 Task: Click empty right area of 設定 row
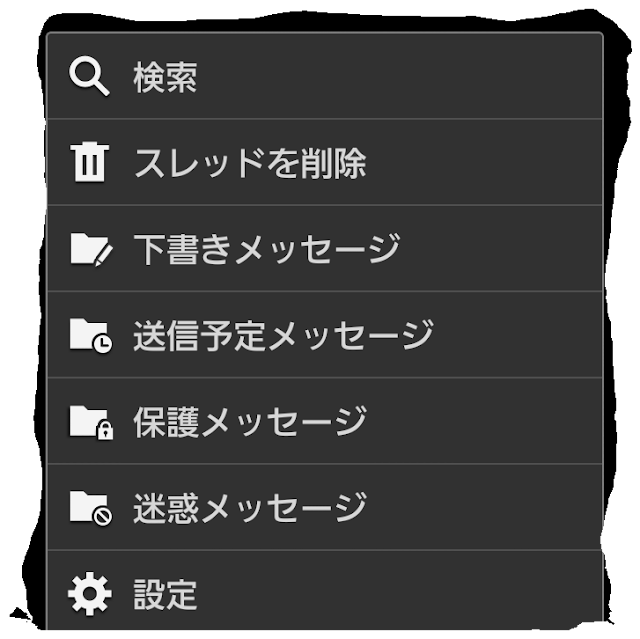(x=400, y=594)
